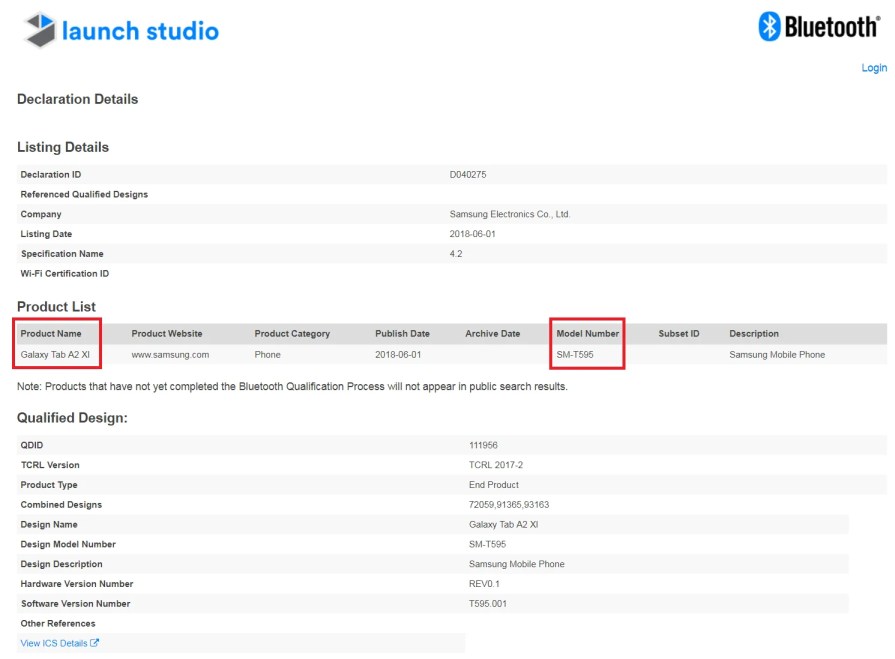Select the Combined Designs value 72059,91365,93163

pyautogui.click(x=509, y=504)
